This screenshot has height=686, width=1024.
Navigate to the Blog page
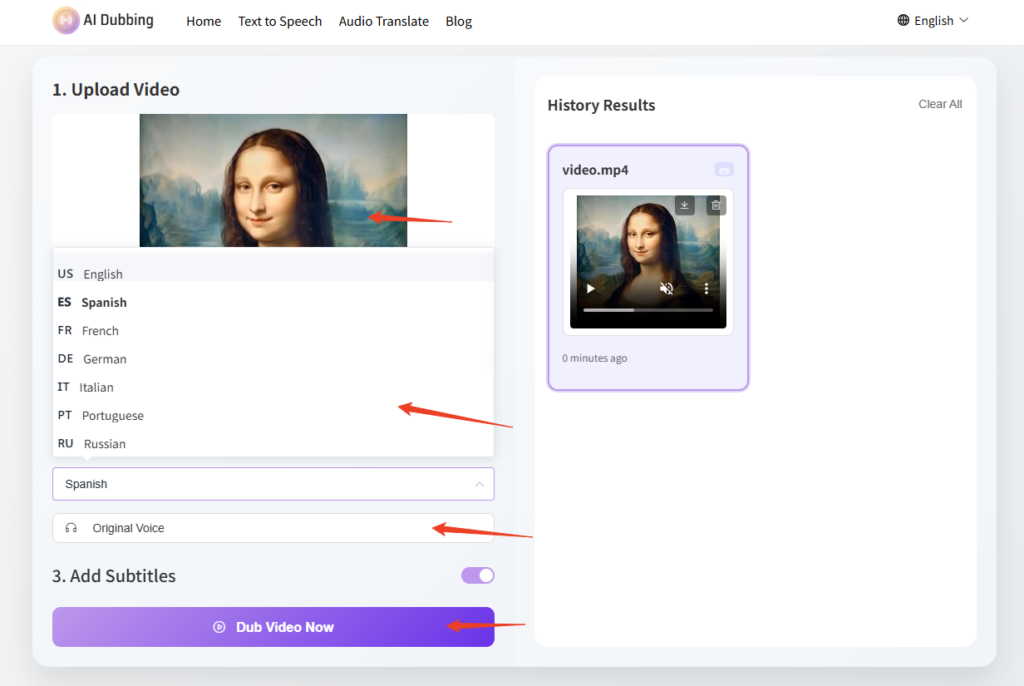[x=458, y=21]
